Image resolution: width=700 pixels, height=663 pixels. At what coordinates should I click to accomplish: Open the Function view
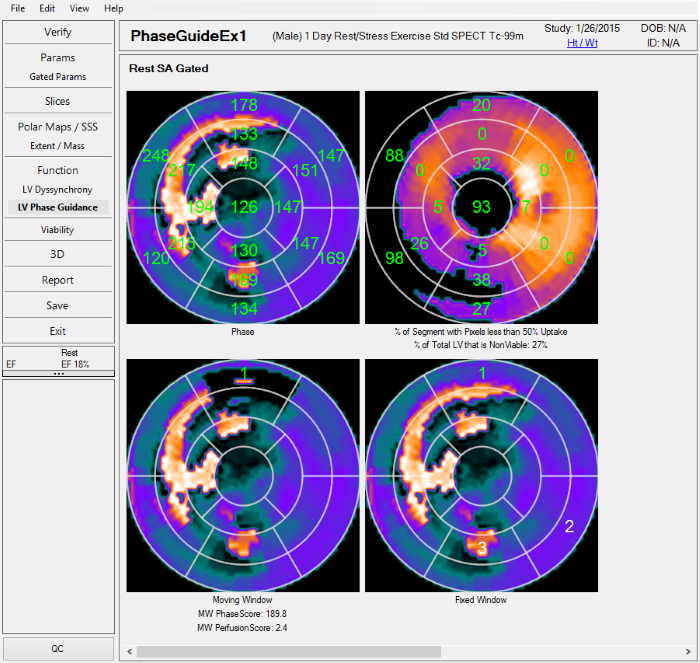click(58, 170)
